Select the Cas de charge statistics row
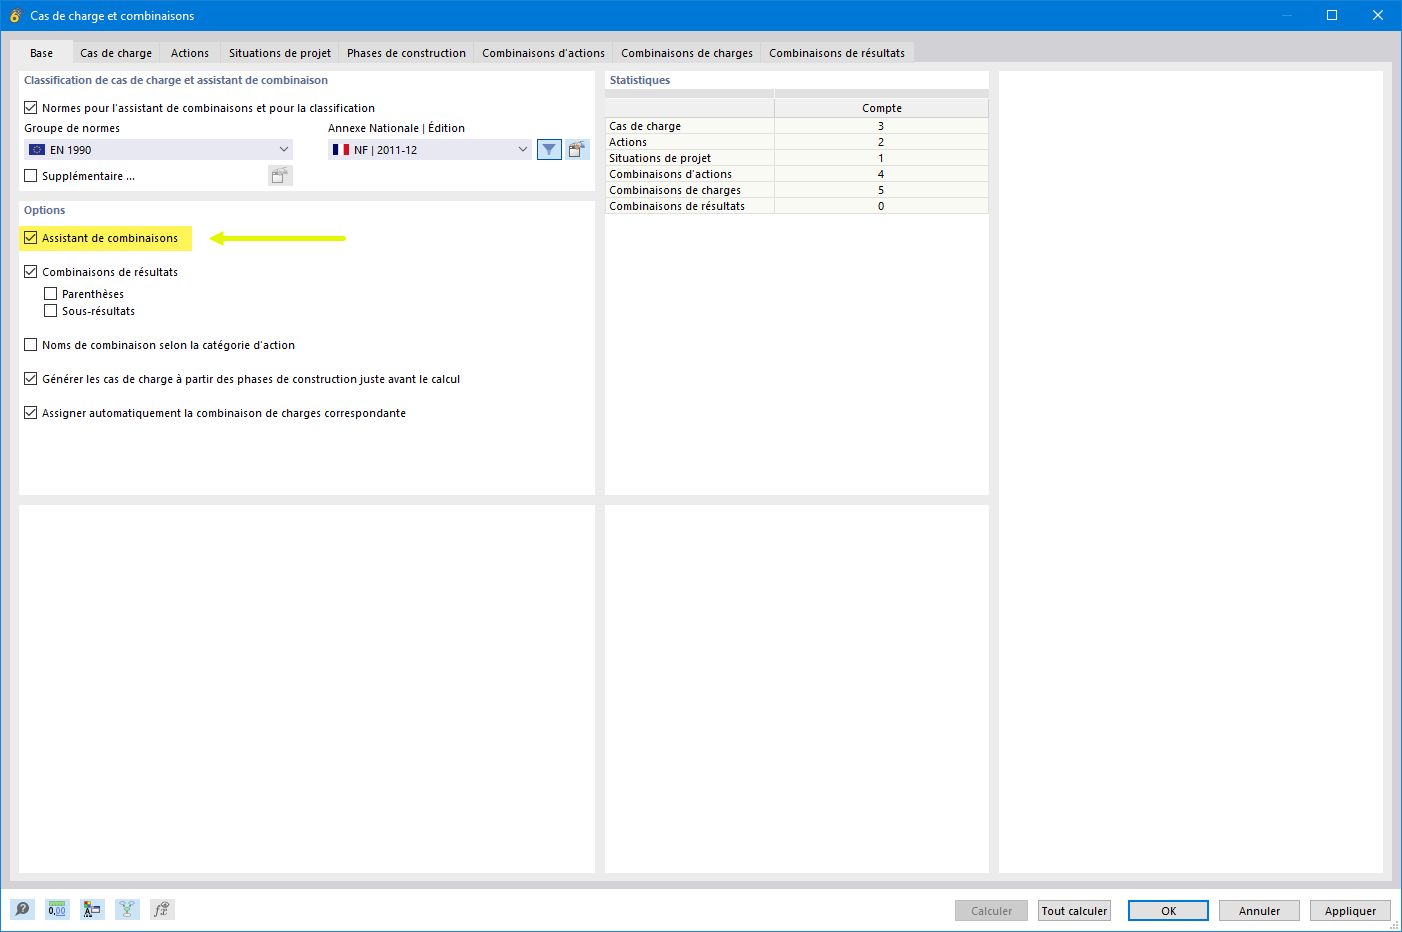Image resolution: width=1402 pixels, height=932 pixels. pos(797,126)
